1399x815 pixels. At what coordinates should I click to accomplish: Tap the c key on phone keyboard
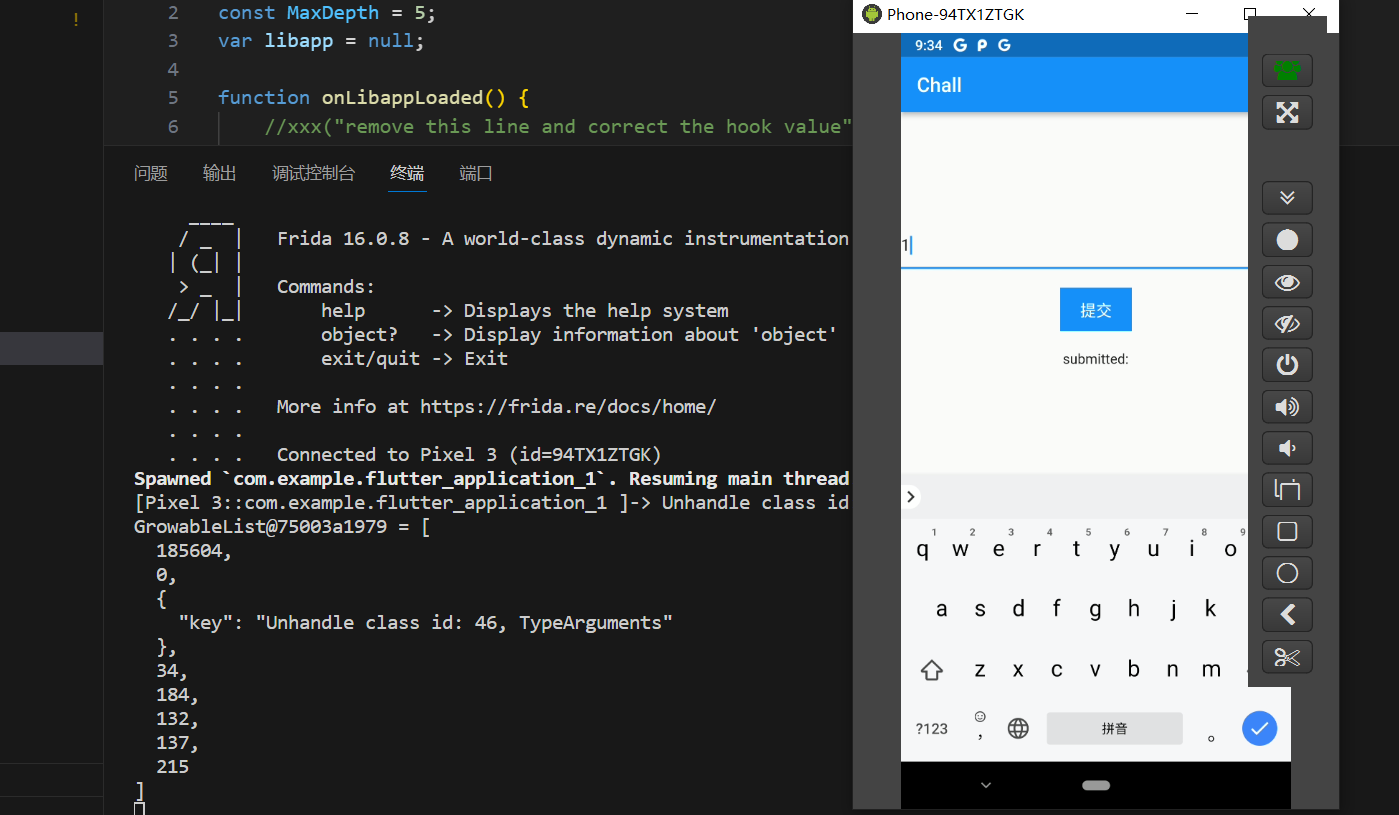coord(1056,670)
